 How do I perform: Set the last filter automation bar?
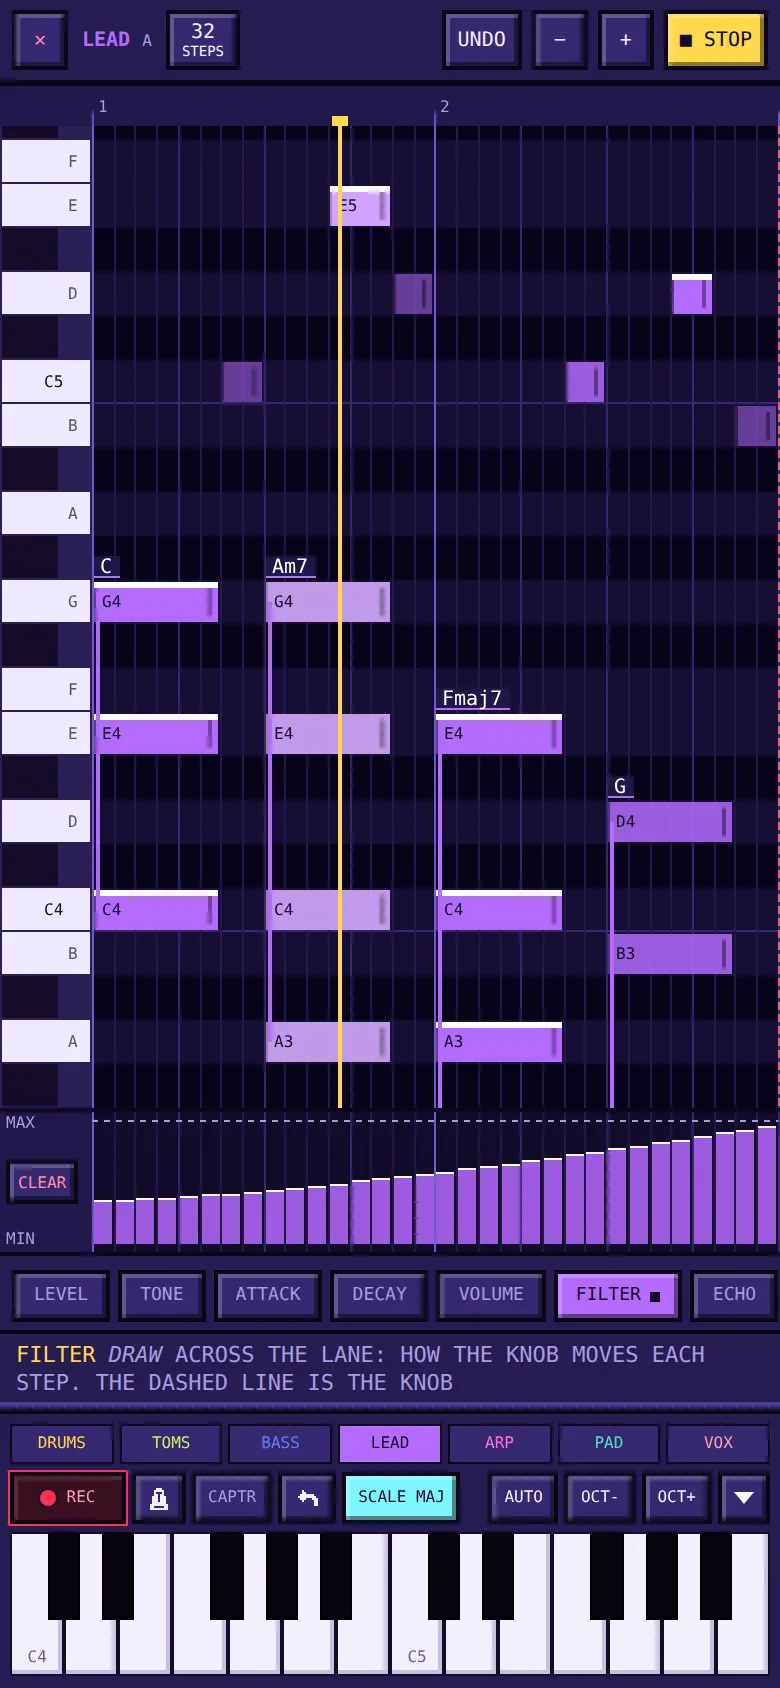(x=767, y=1185)
